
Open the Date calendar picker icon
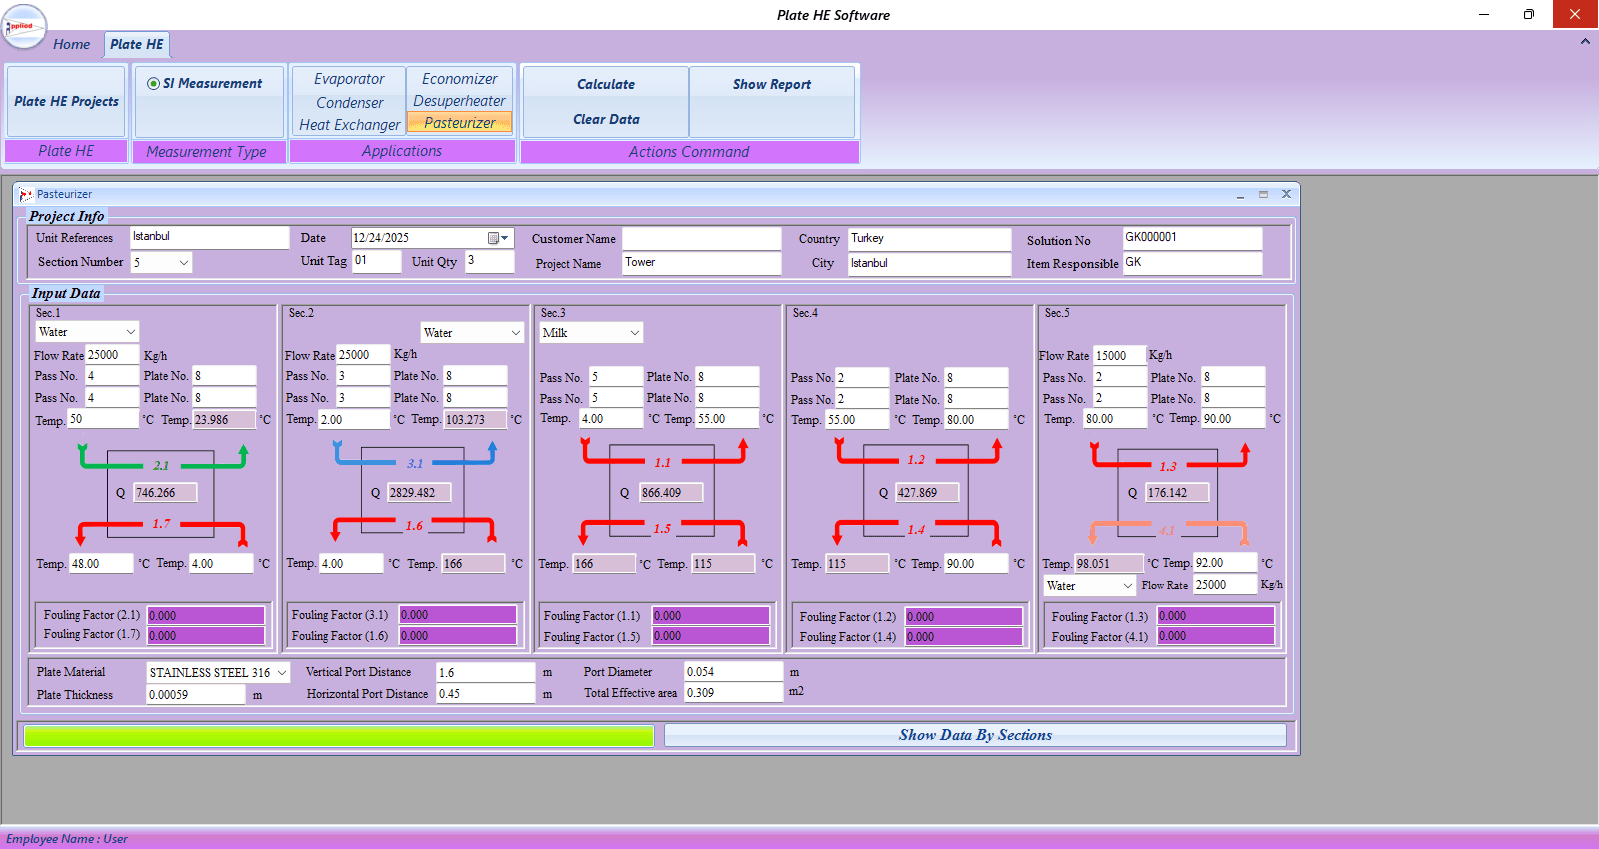click(493, 238)
